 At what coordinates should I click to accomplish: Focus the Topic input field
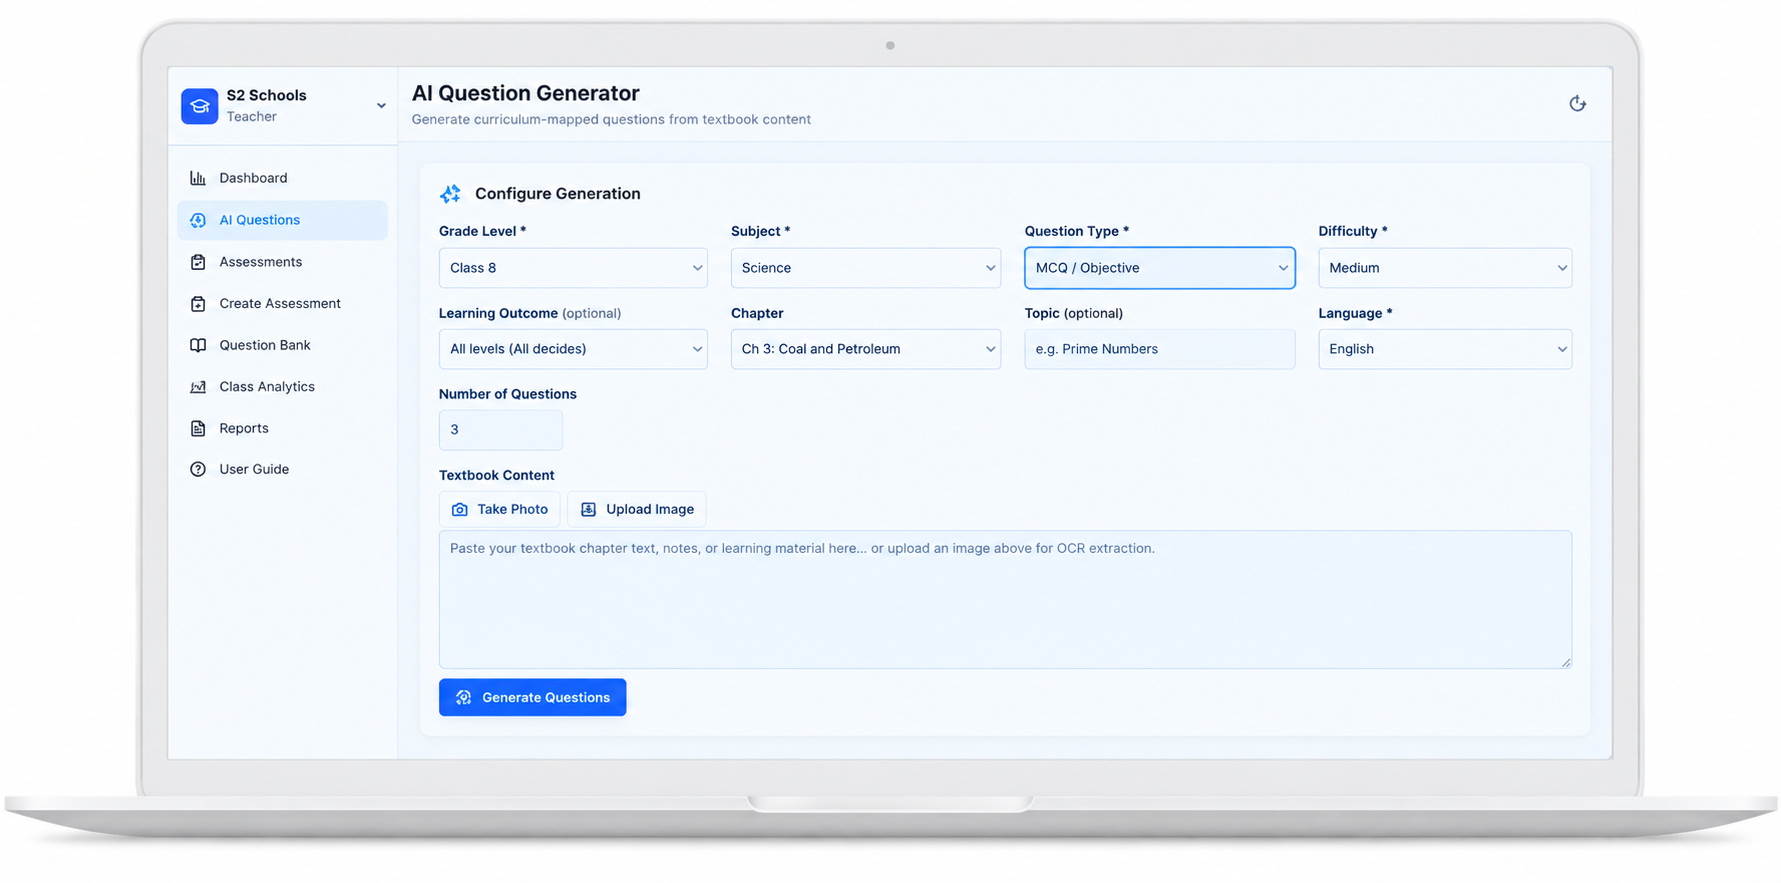tap(1160, 349)
